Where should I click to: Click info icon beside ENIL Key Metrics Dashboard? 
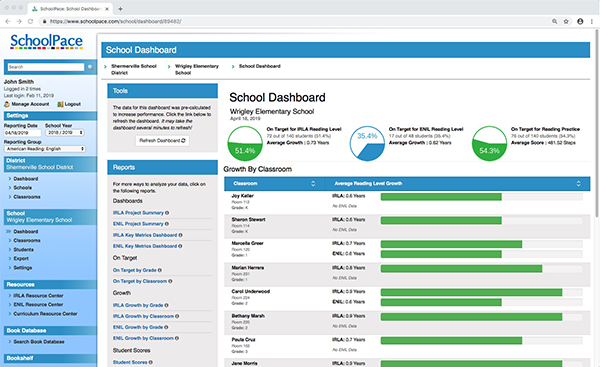point(180,246)
